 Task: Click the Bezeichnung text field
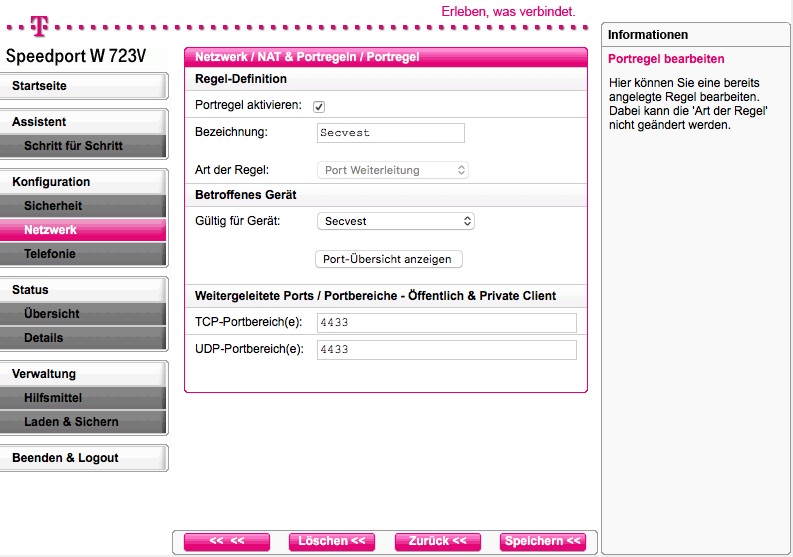tap(390, 133)
